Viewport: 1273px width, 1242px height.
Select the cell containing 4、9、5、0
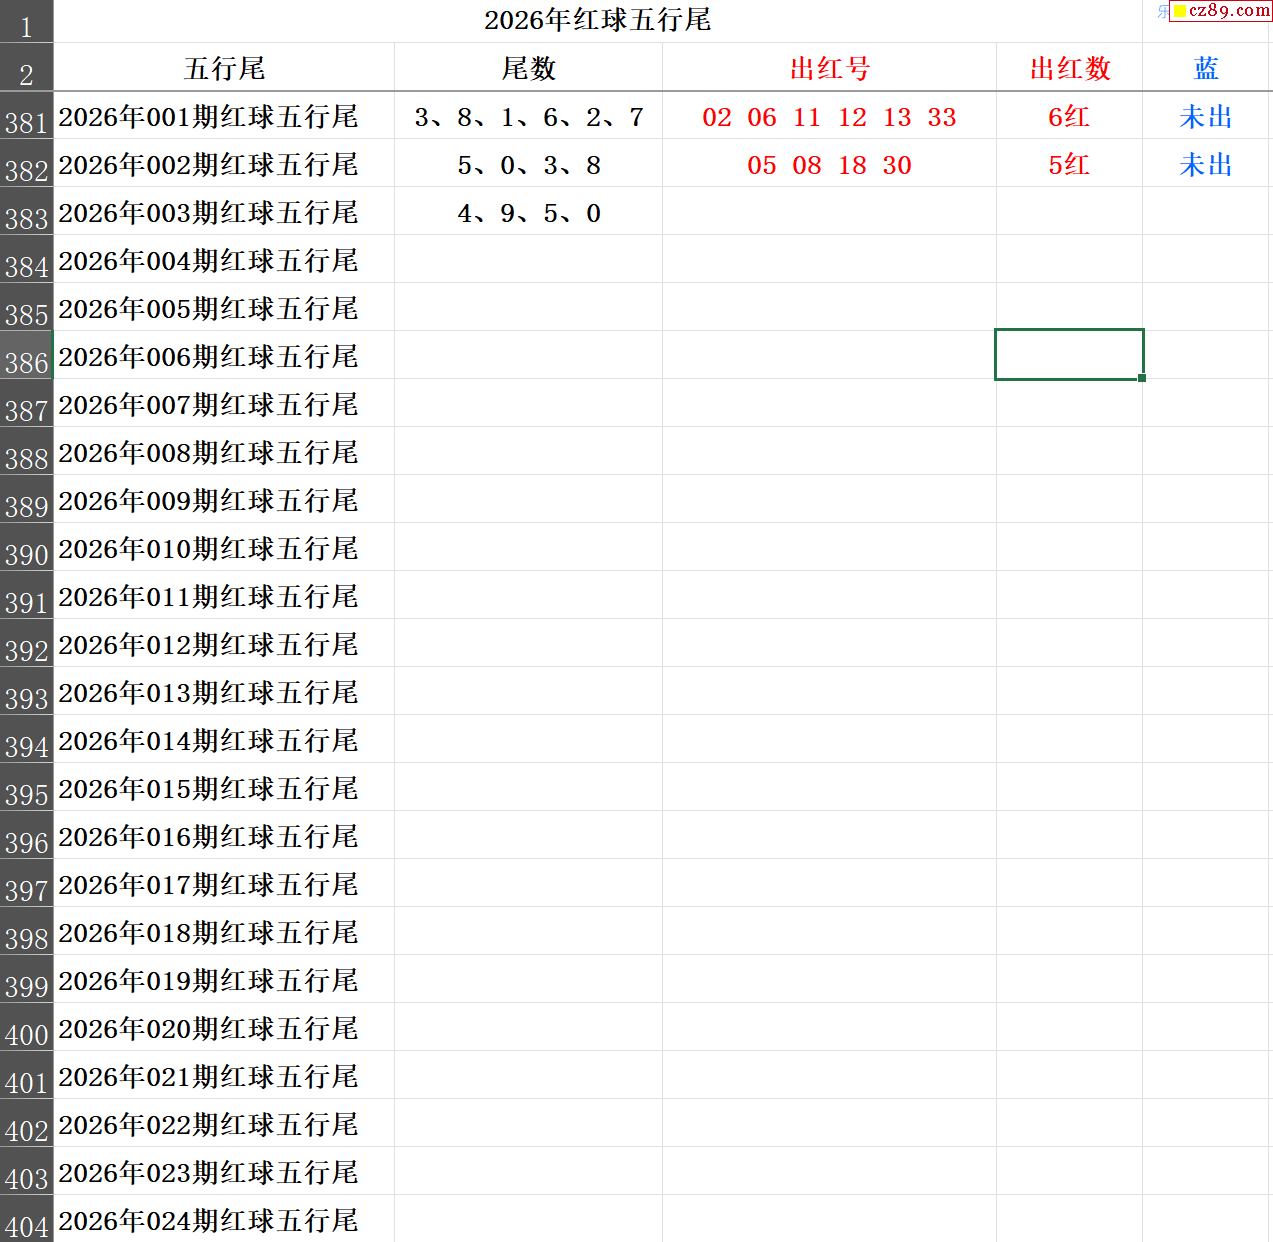528,213
